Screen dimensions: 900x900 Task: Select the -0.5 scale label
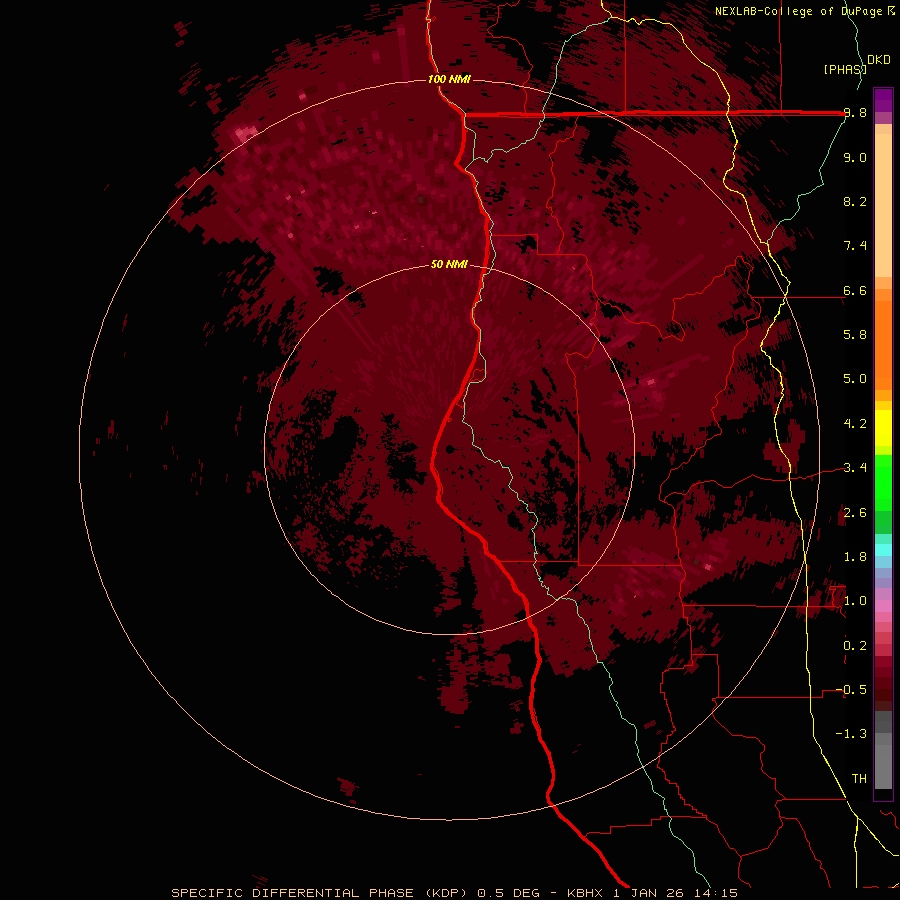[851, 690]
